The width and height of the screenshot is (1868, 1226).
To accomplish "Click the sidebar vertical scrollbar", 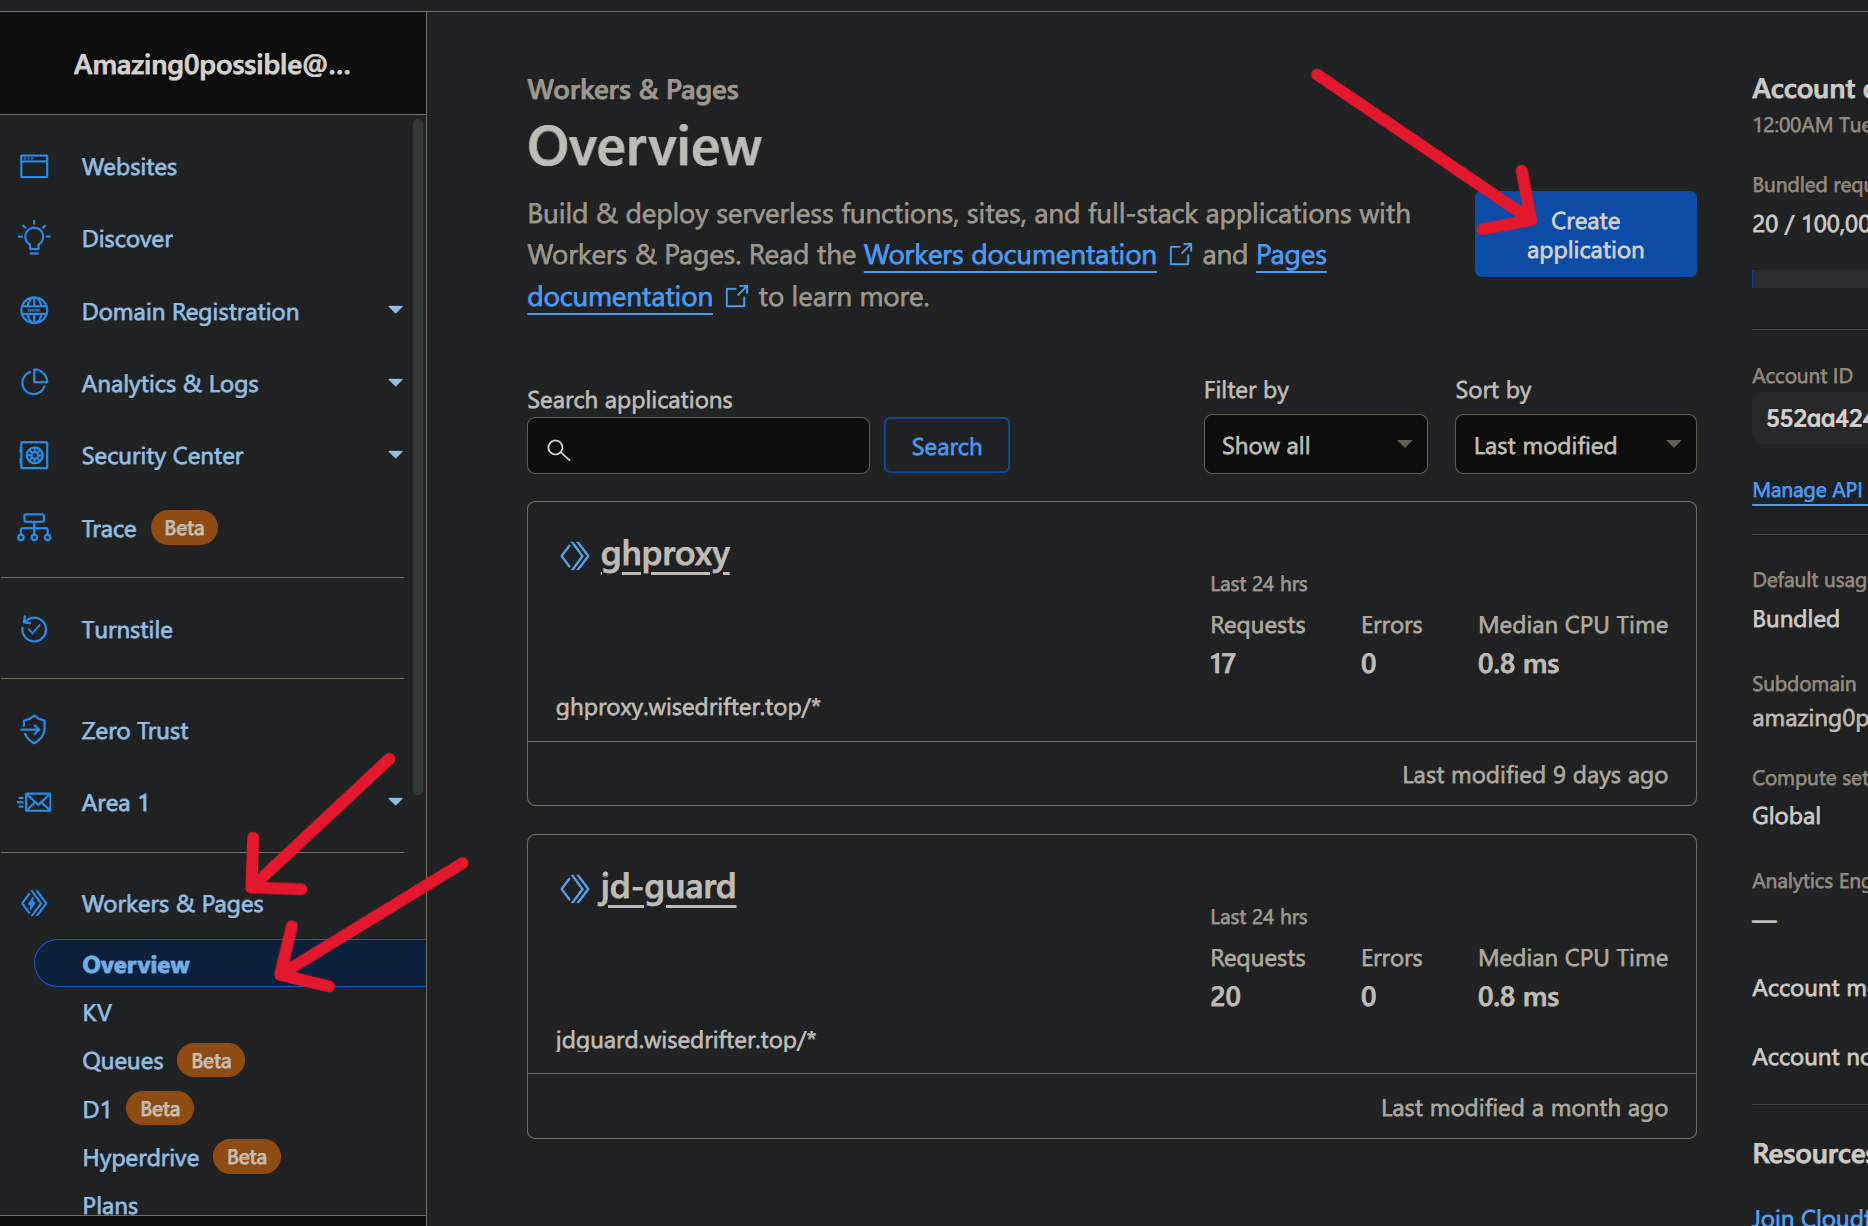I will (418, 457).
